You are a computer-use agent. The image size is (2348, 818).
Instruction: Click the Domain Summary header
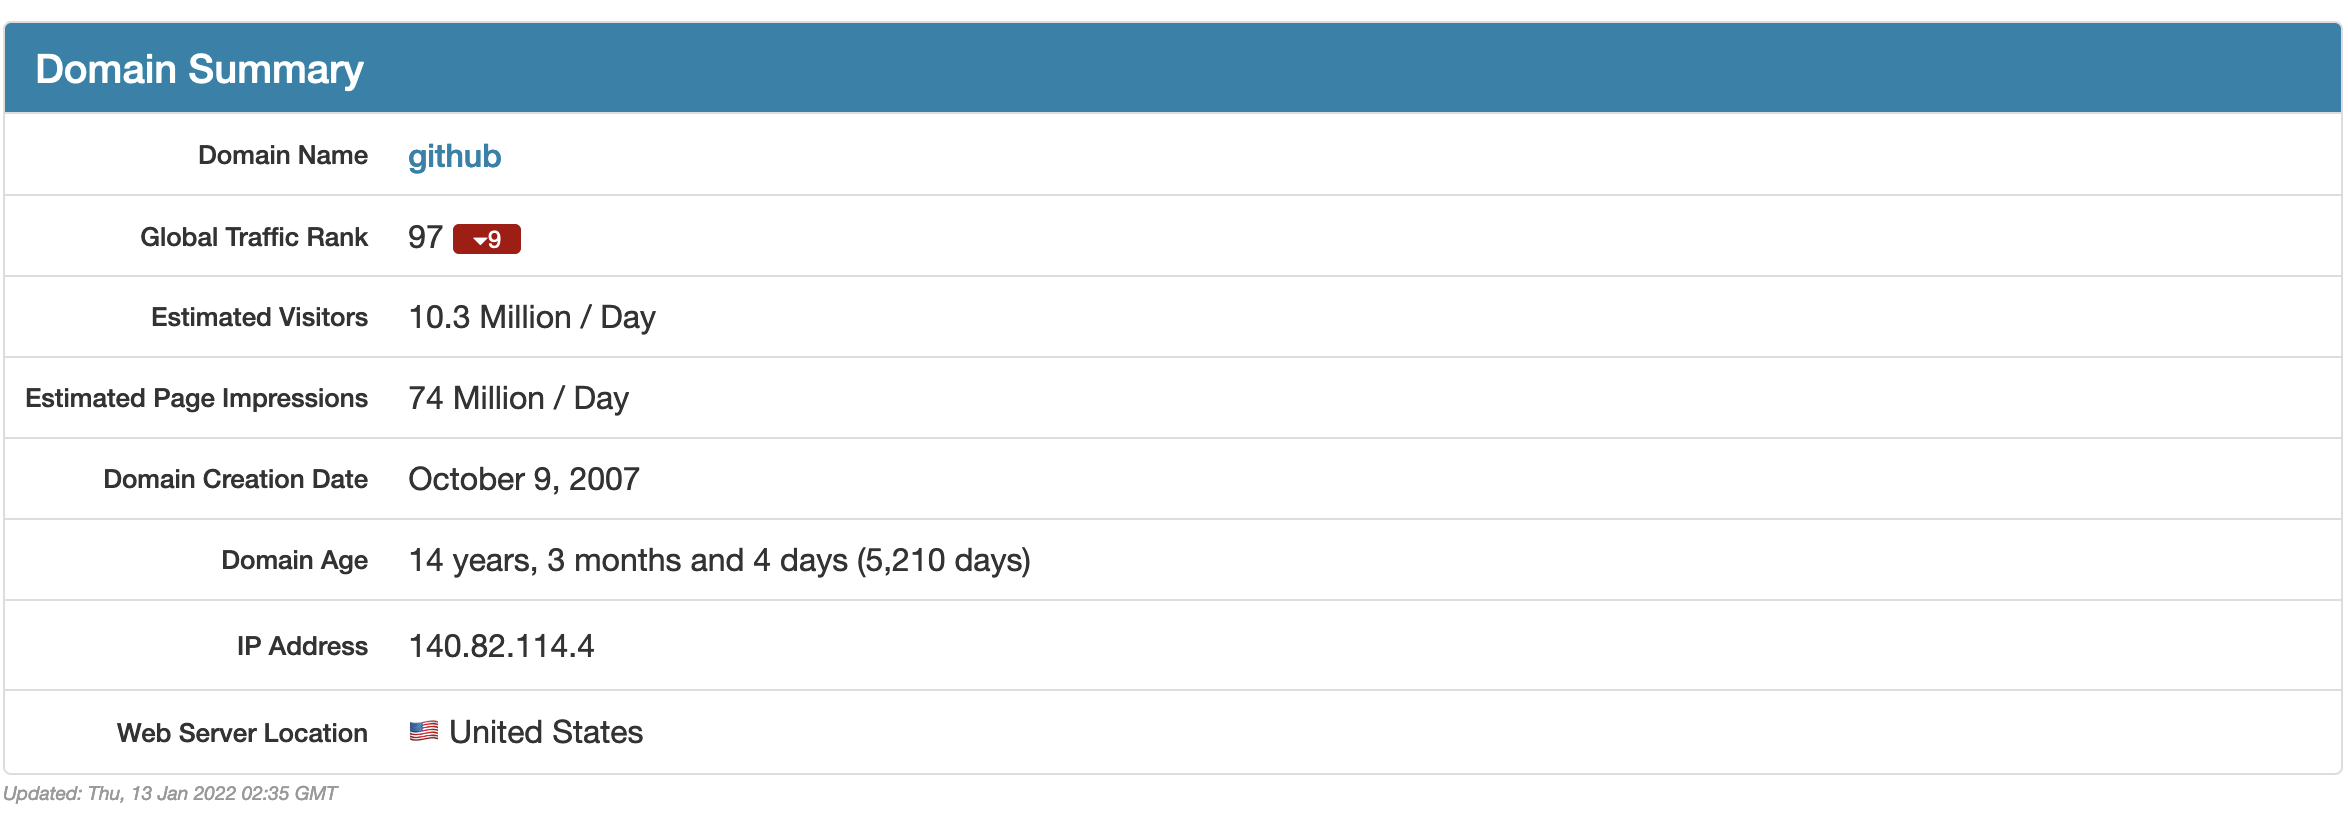coord(199,69)
